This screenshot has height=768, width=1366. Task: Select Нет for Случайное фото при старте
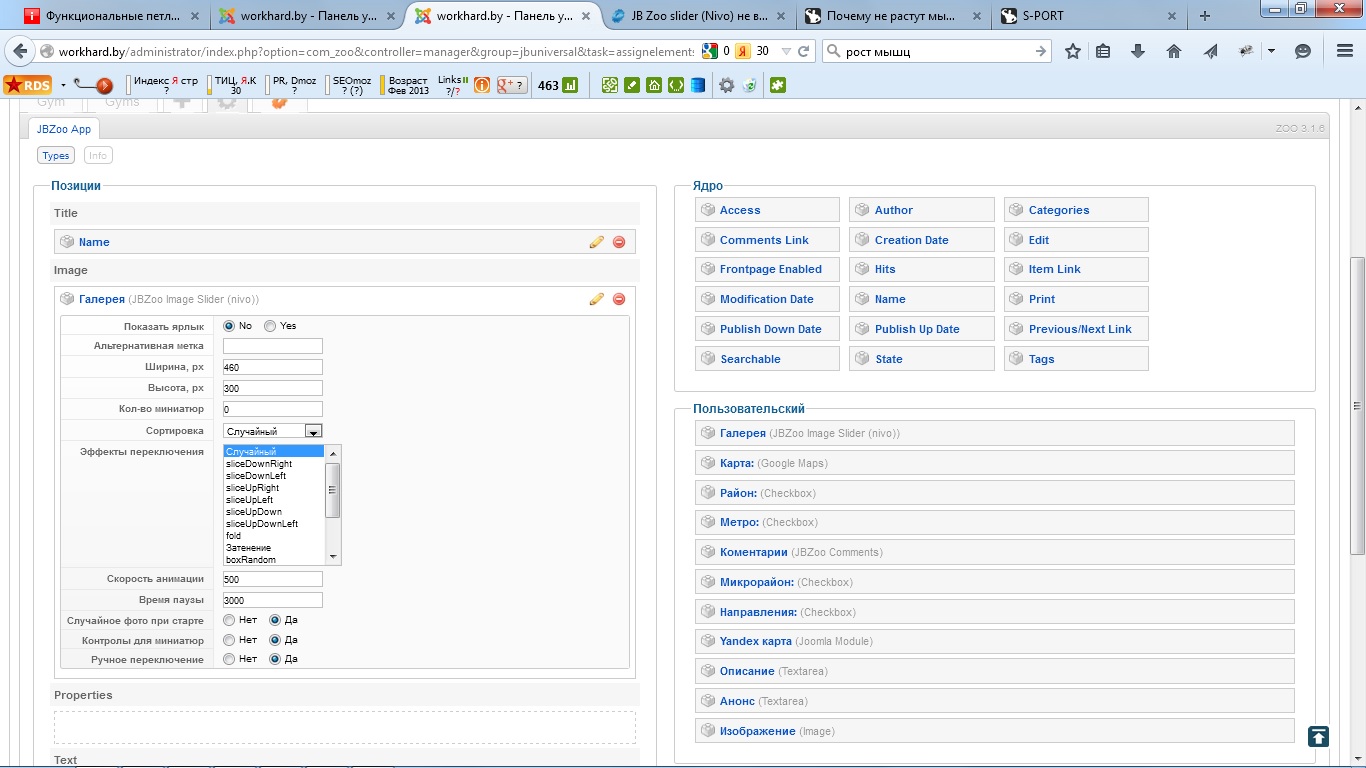230,620
